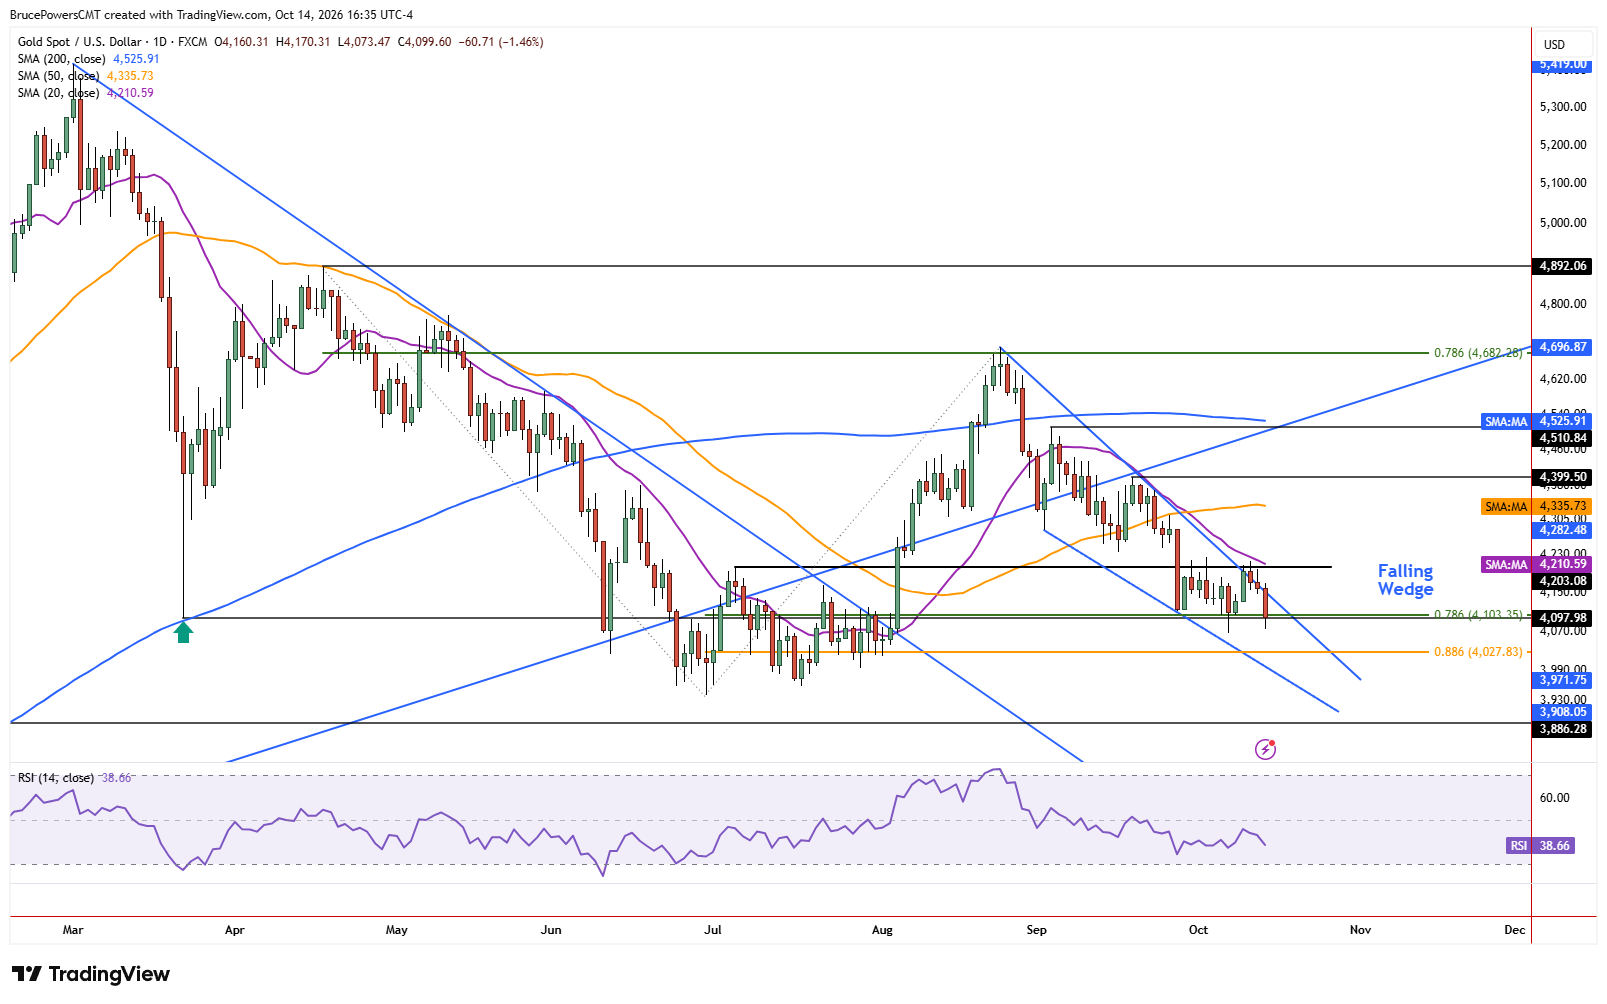Click the Aug label on the time axis
Image resolution: width=1607 pixels, height=1004 pixels.
[x=882, y=930]
